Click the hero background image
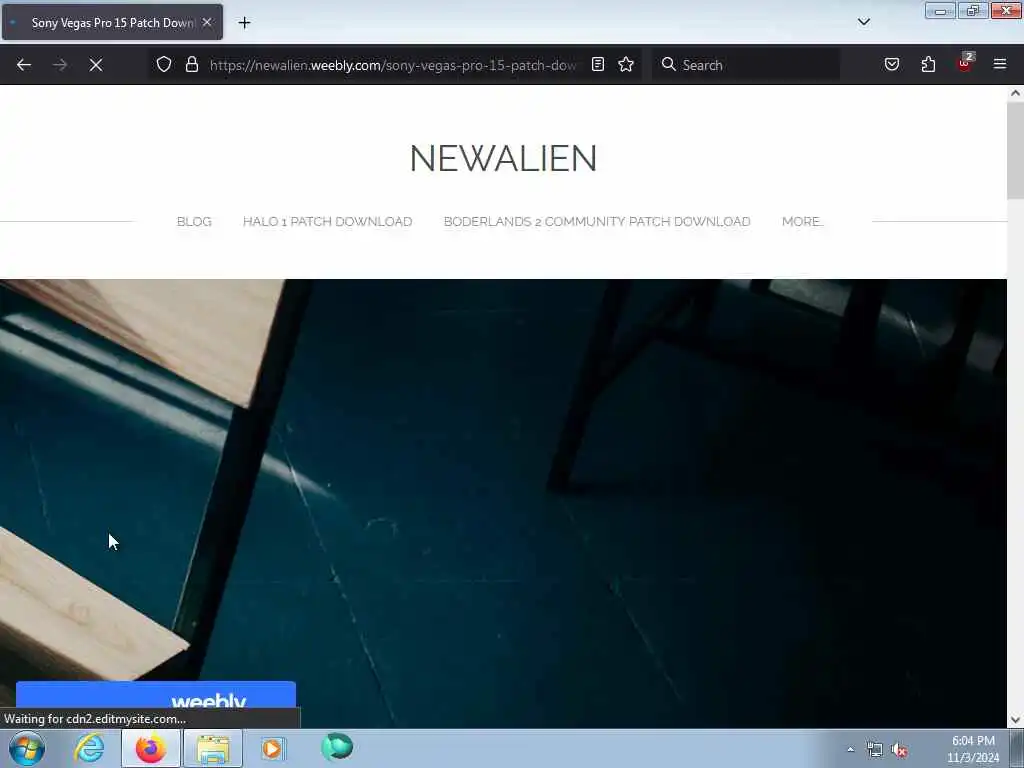Screen dimensions: 1024x768 (503, 503)
